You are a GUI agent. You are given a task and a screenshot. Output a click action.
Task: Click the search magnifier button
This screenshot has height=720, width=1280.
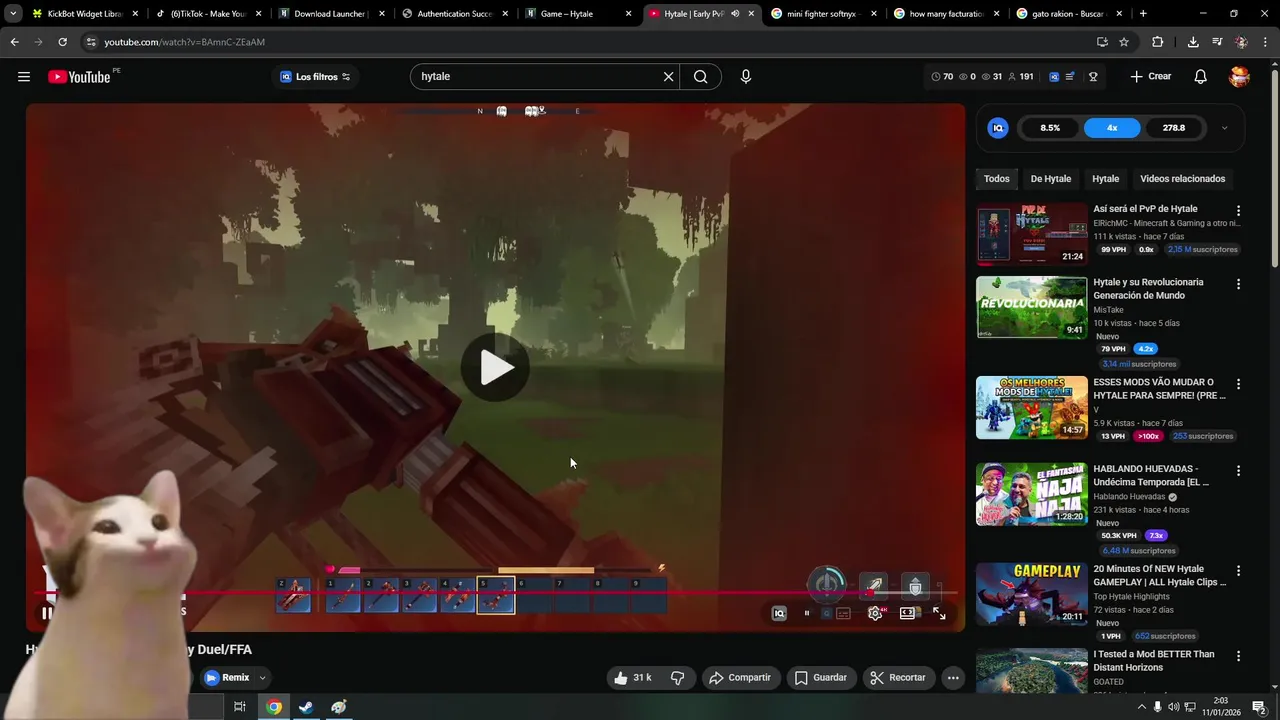click(700, 77)
